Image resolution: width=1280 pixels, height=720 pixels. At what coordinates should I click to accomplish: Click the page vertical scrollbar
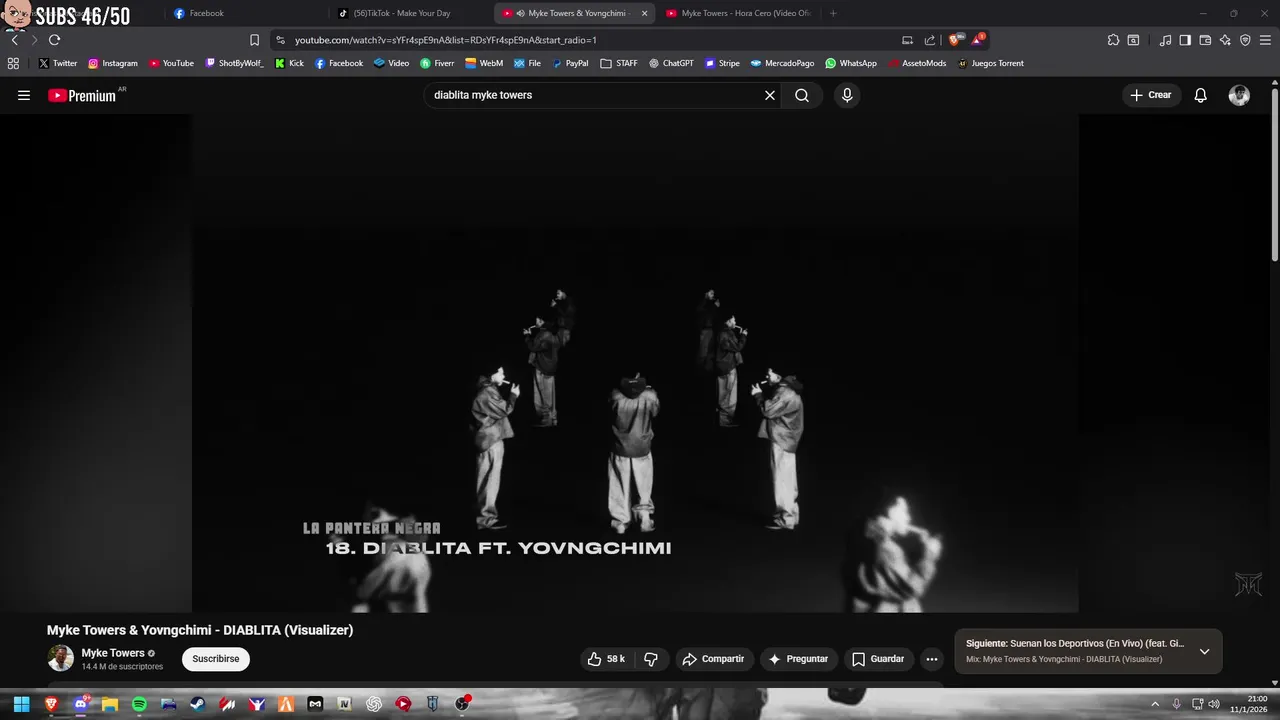(1274, 175)
